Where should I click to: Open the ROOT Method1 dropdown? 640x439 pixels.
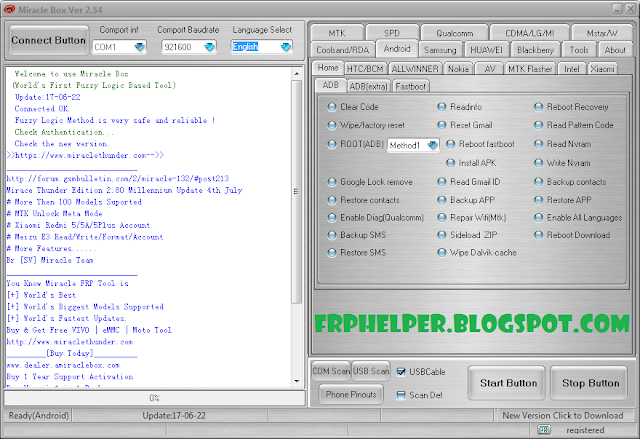pos(432,145)
